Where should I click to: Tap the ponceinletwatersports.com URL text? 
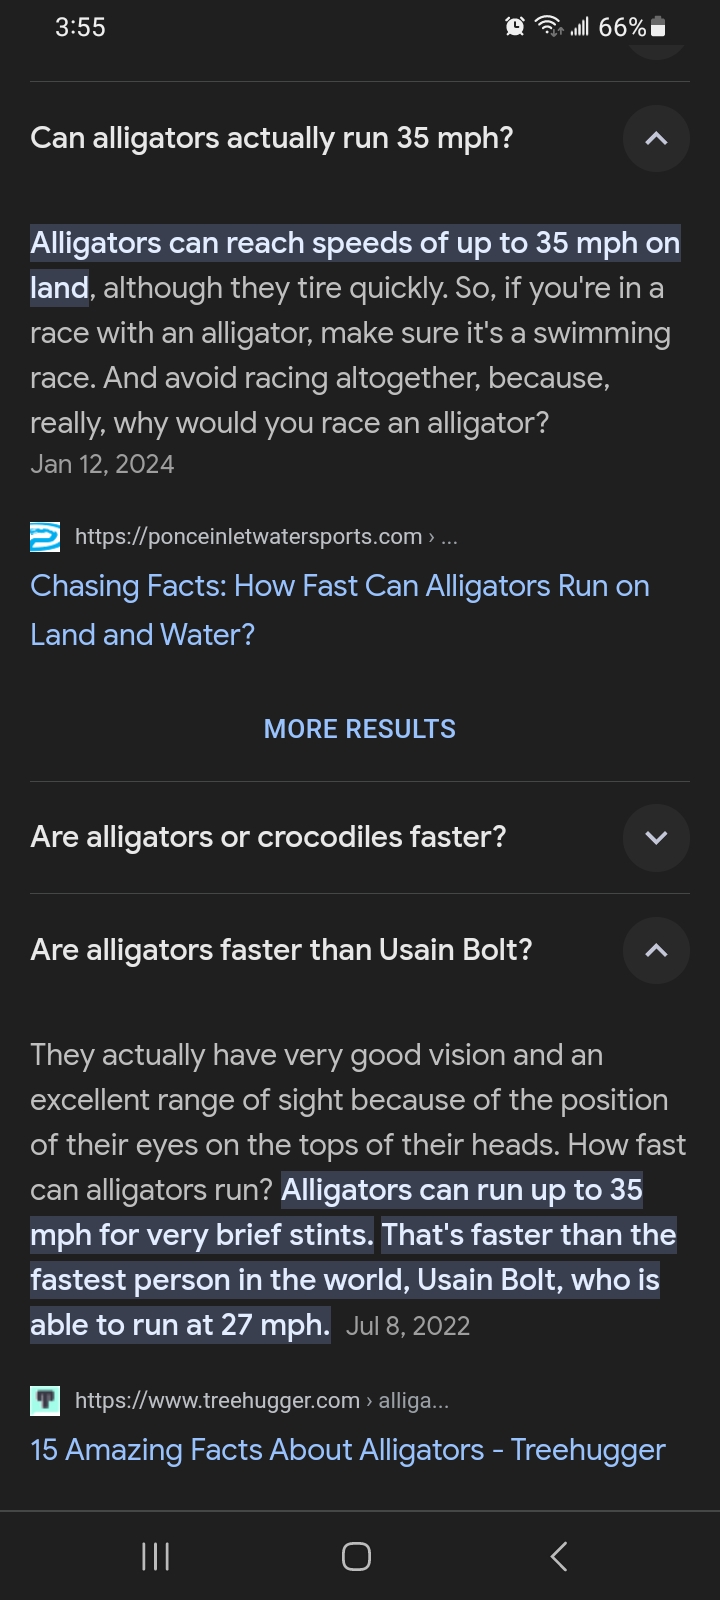click(x=248, y=537)
